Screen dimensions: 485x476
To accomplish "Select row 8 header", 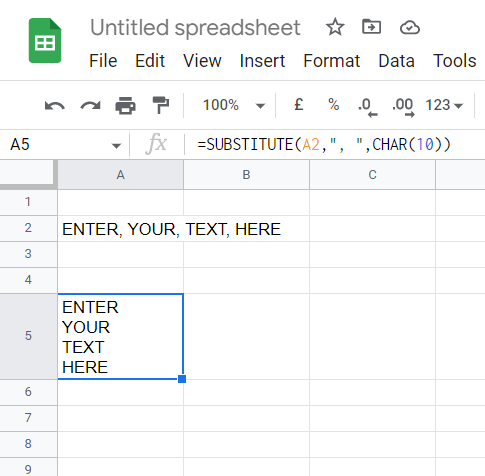I will click(28, 444).
